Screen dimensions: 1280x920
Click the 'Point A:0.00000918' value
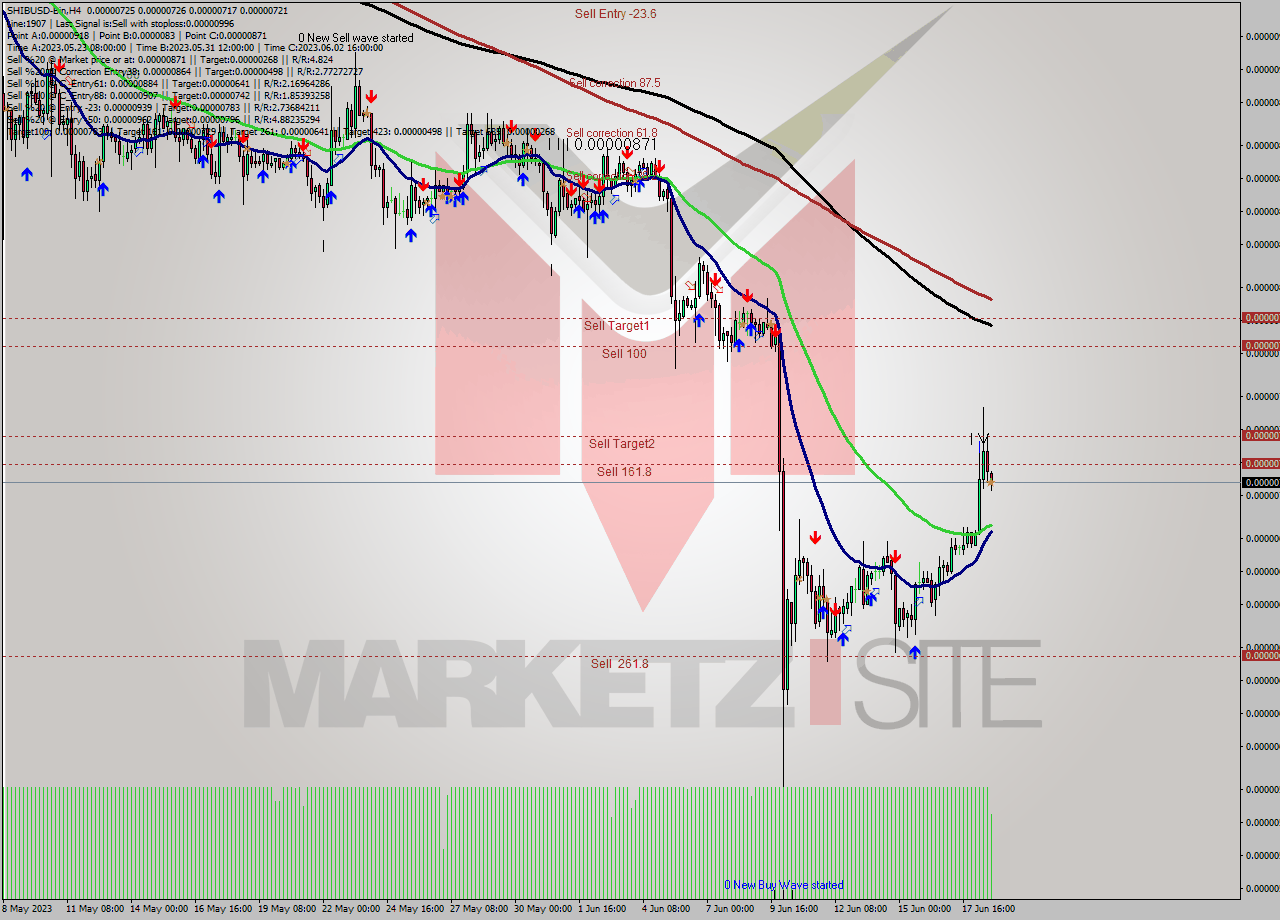[x=48, y=36]
